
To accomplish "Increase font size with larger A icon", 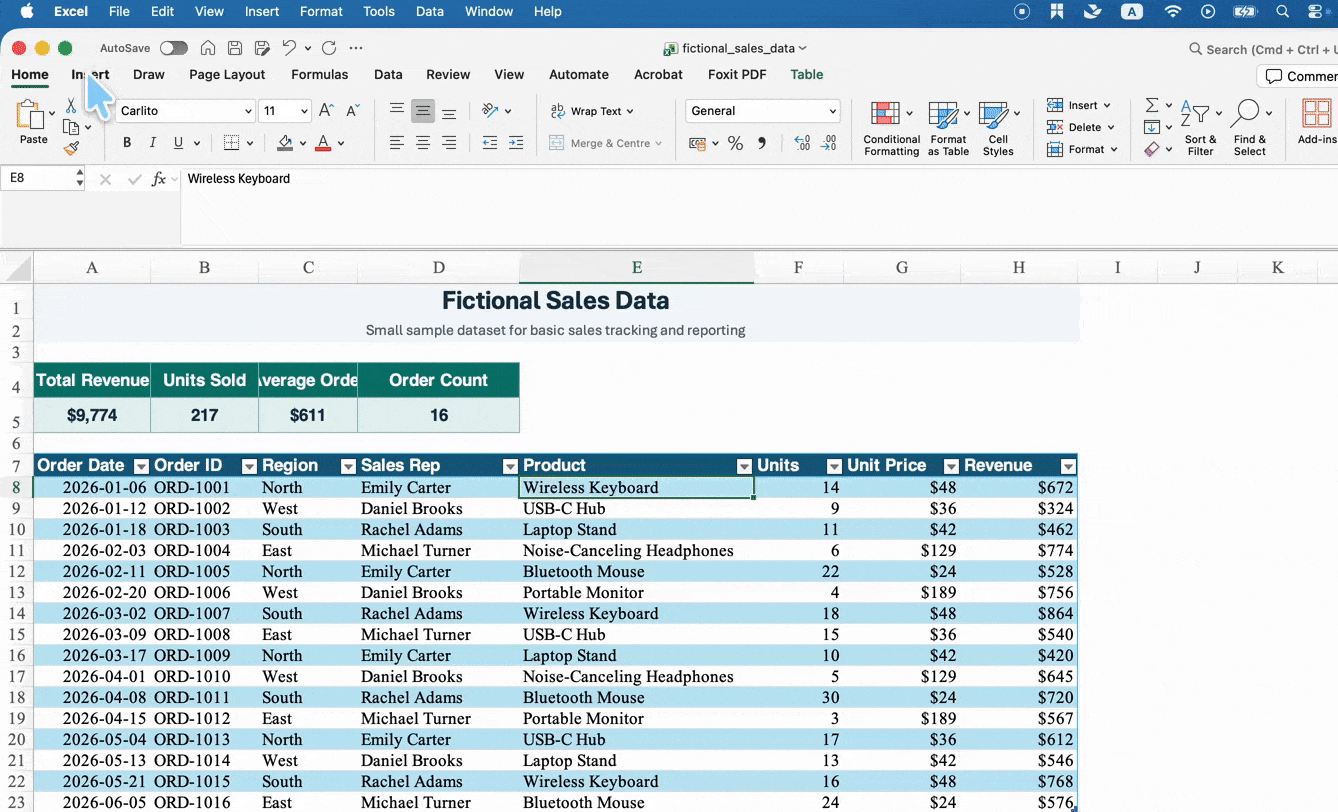I will point(326,111).
